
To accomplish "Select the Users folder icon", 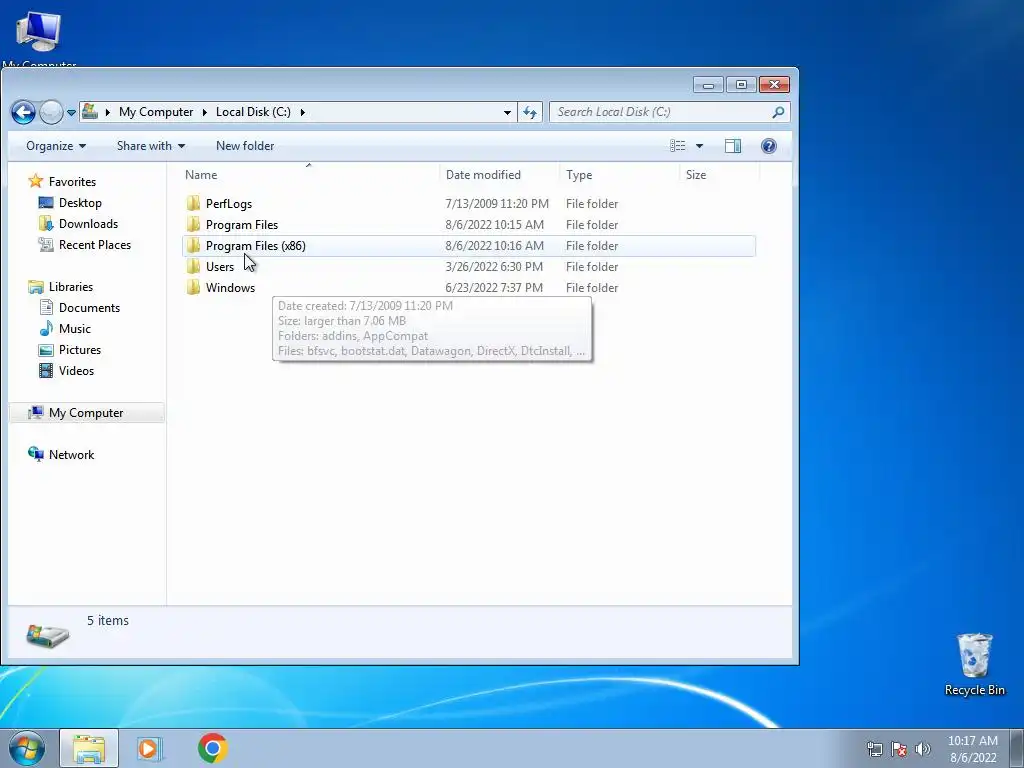I will tap(193, 266).
